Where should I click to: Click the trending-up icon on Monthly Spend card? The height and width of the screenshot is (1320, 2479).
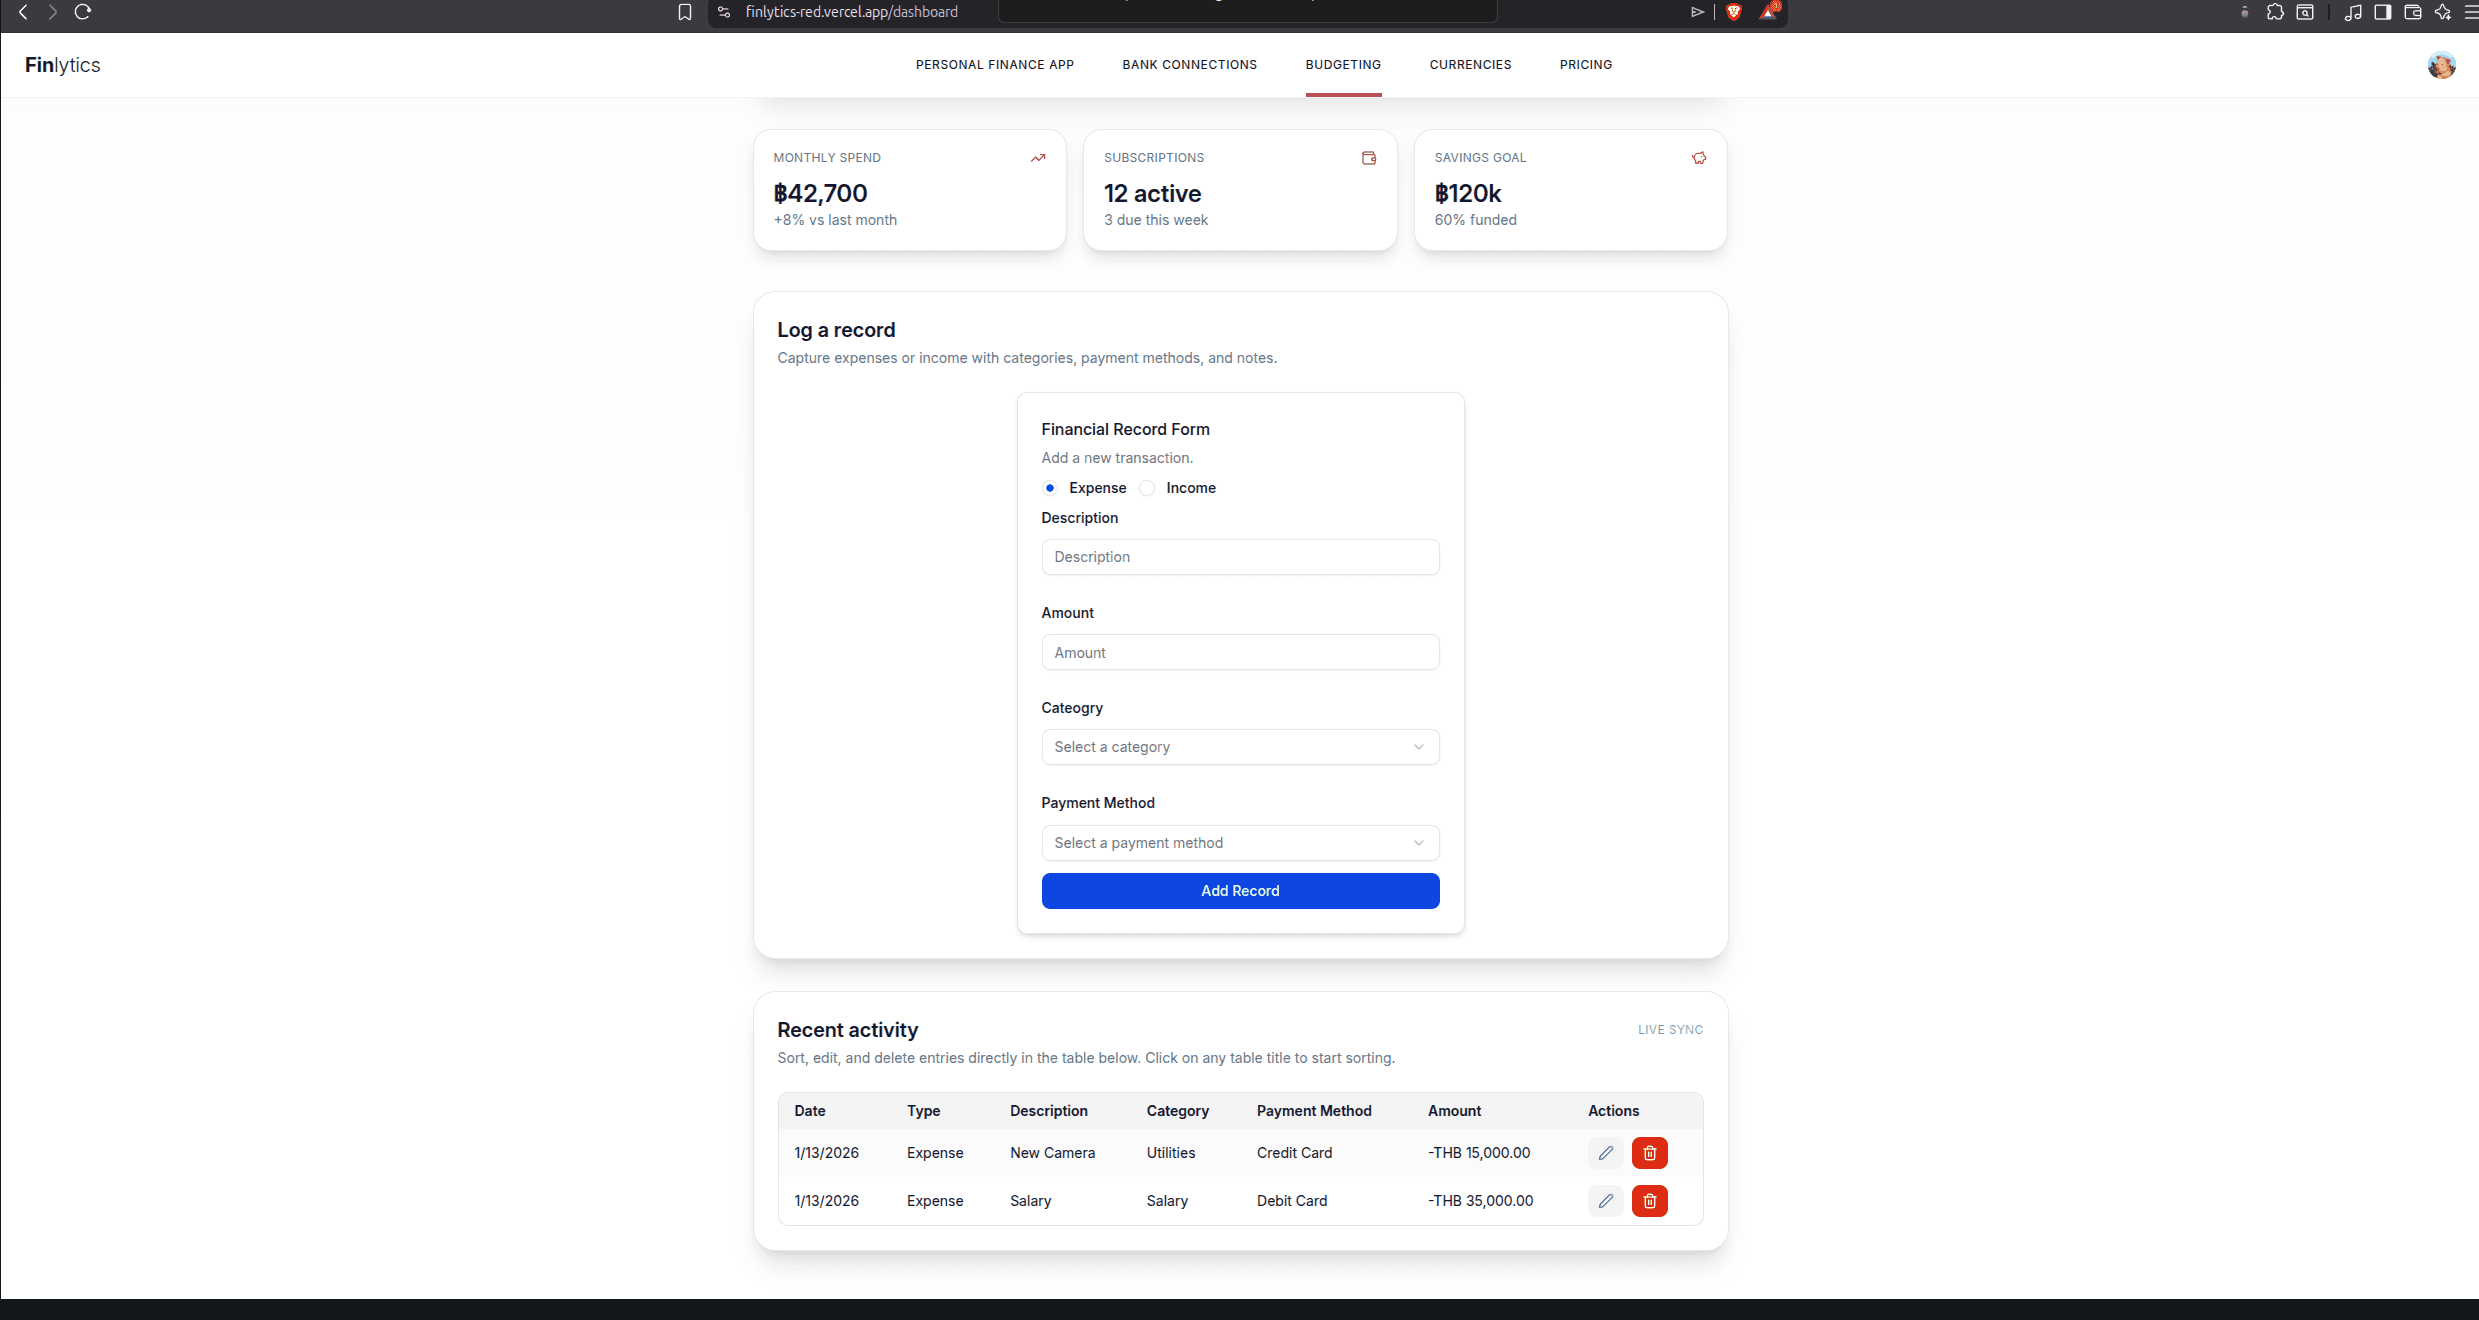1037,158
